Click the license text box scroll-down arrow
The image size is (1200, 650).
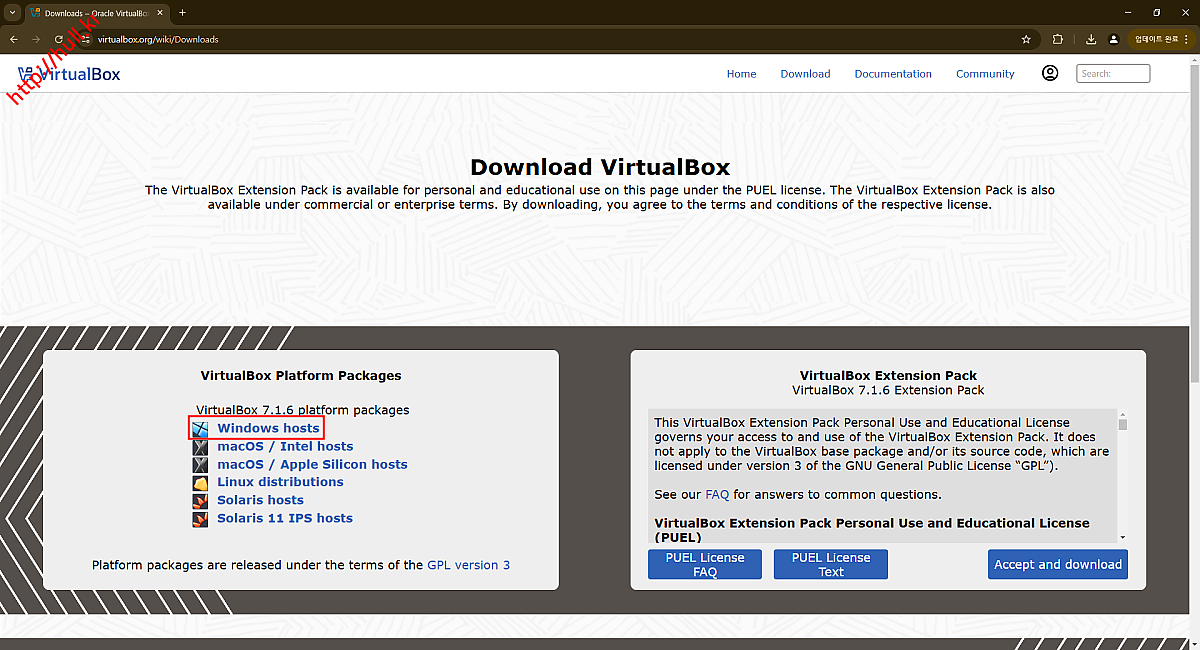click(1123, 537)
